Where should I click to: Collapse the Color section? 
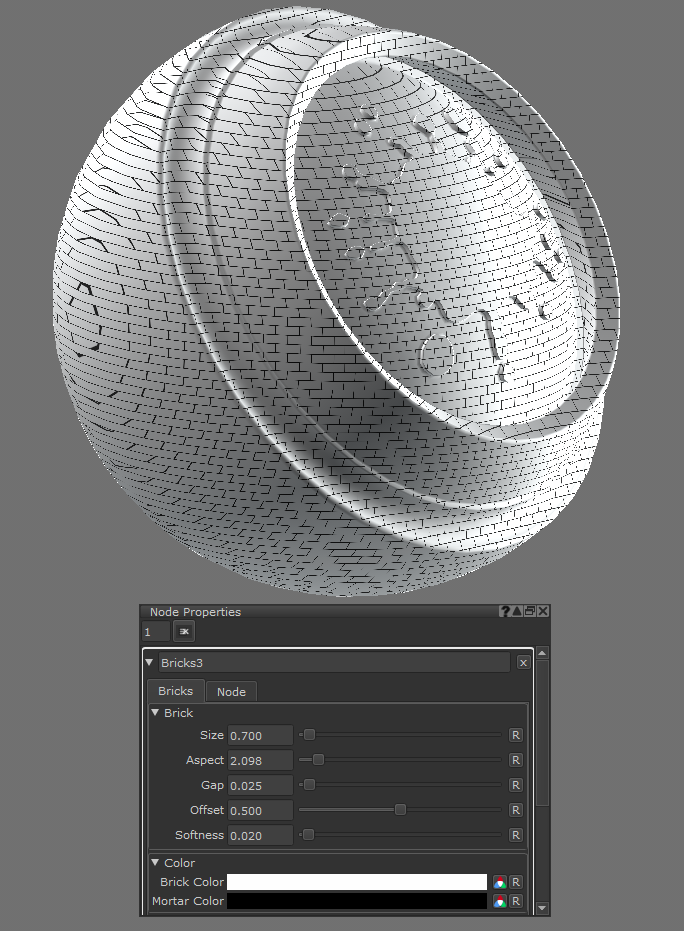(x=155, y=863)
